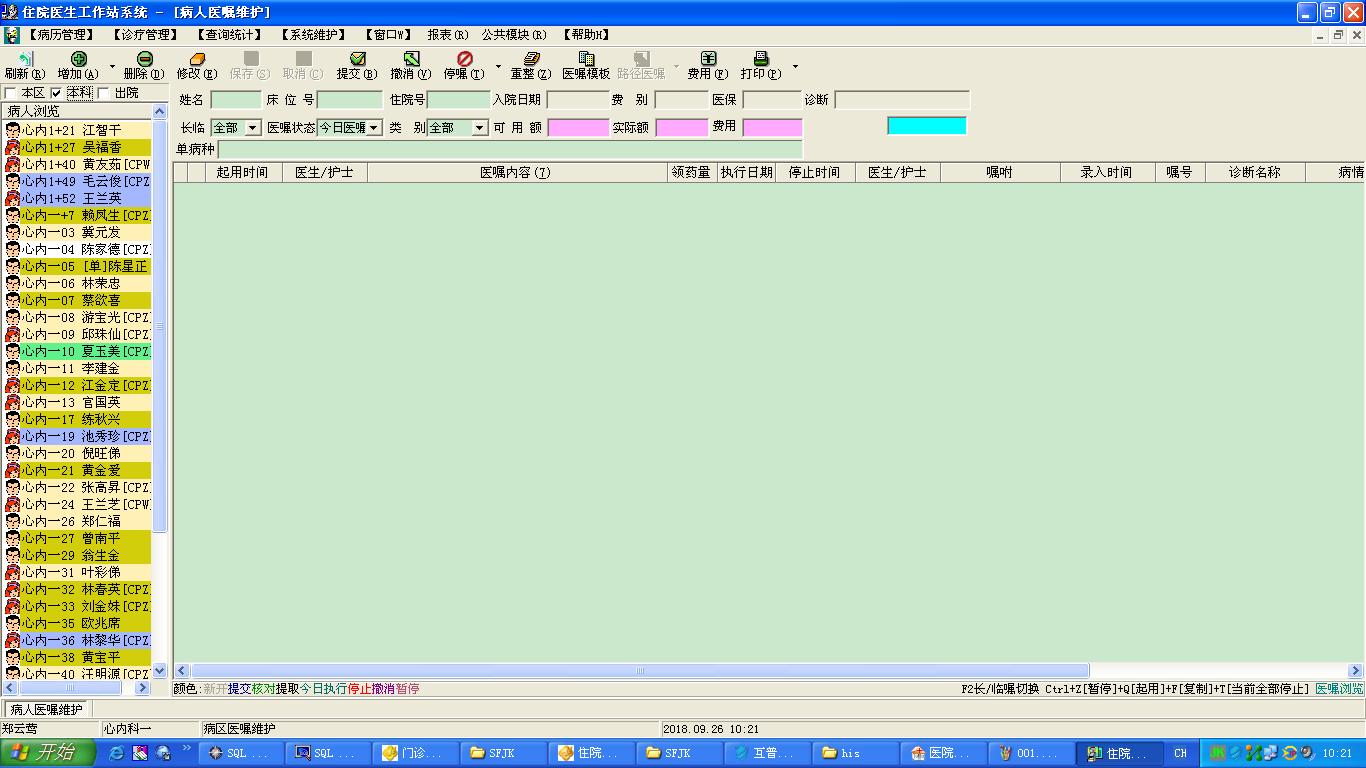This screenshot has height=768, width=1366.
Task: Click the 医嘱内容(Z) column header
Action: [517, 172]
